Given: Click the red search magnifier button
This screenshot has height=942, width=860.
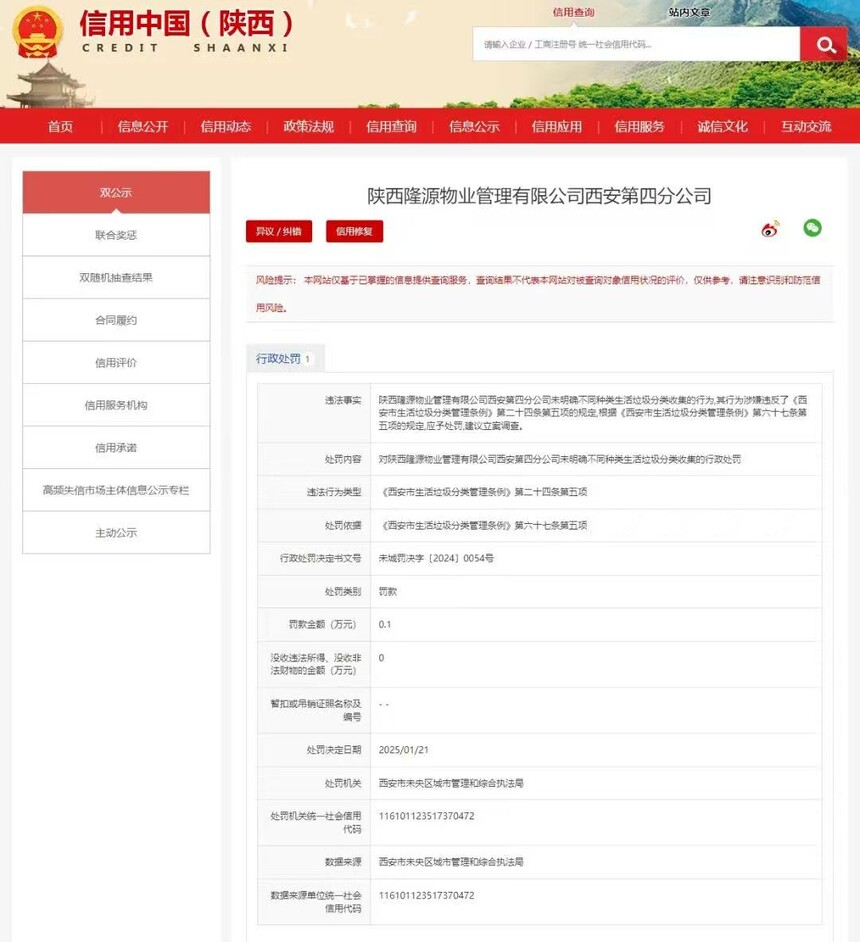Looking at the screenshot, I should click(823, 44).
